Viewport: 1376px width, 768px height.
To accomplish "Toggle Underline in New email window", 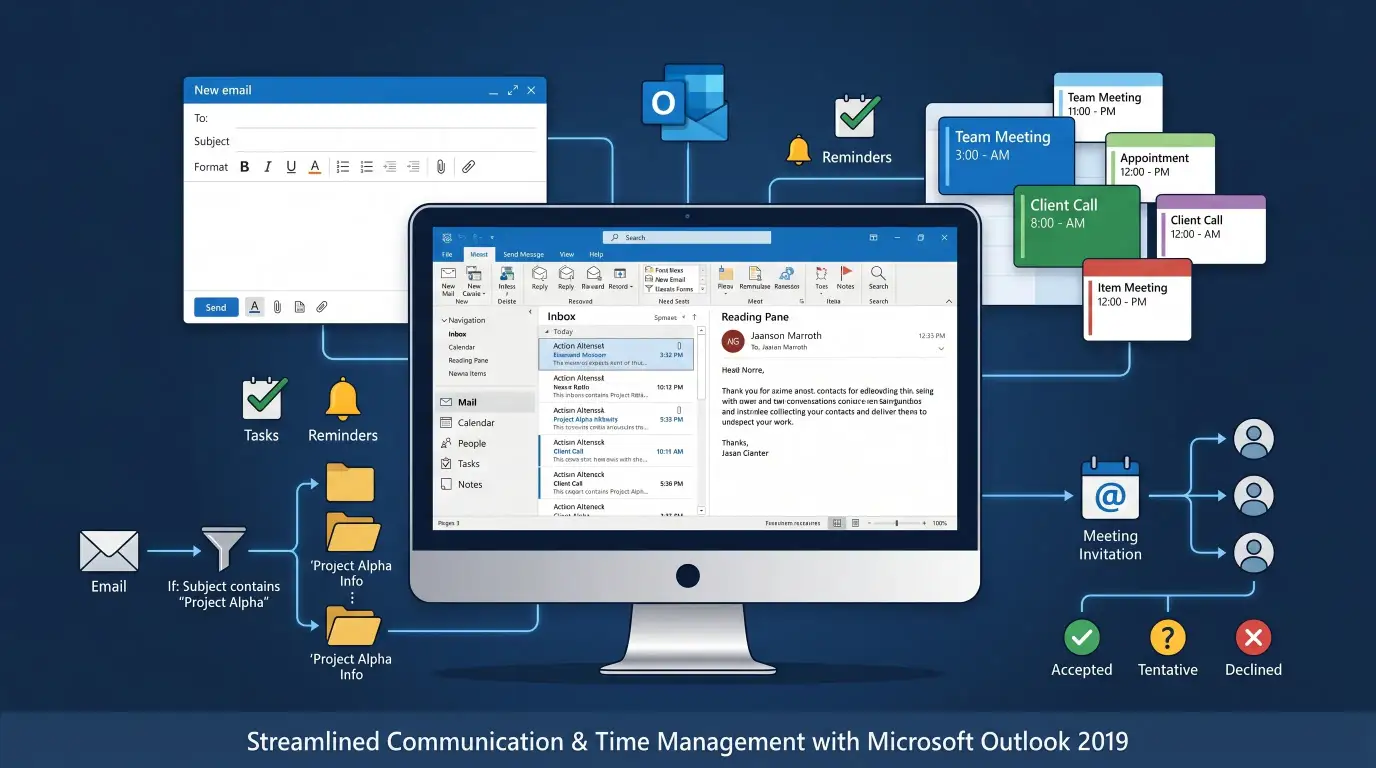I will [x=291, y=167].
